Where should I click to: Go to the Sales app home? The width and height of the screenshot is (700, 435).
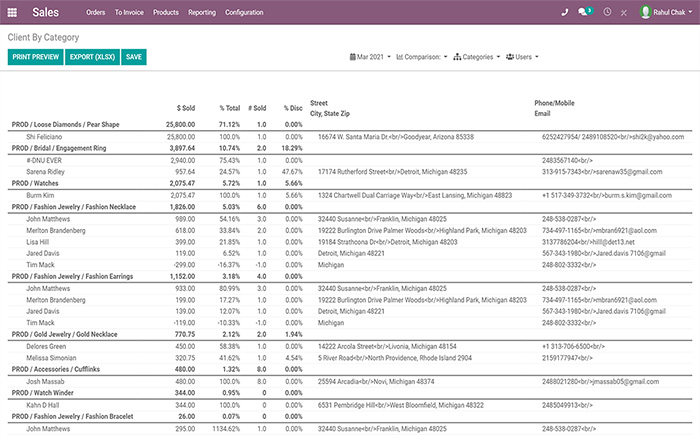pos(46,12)
